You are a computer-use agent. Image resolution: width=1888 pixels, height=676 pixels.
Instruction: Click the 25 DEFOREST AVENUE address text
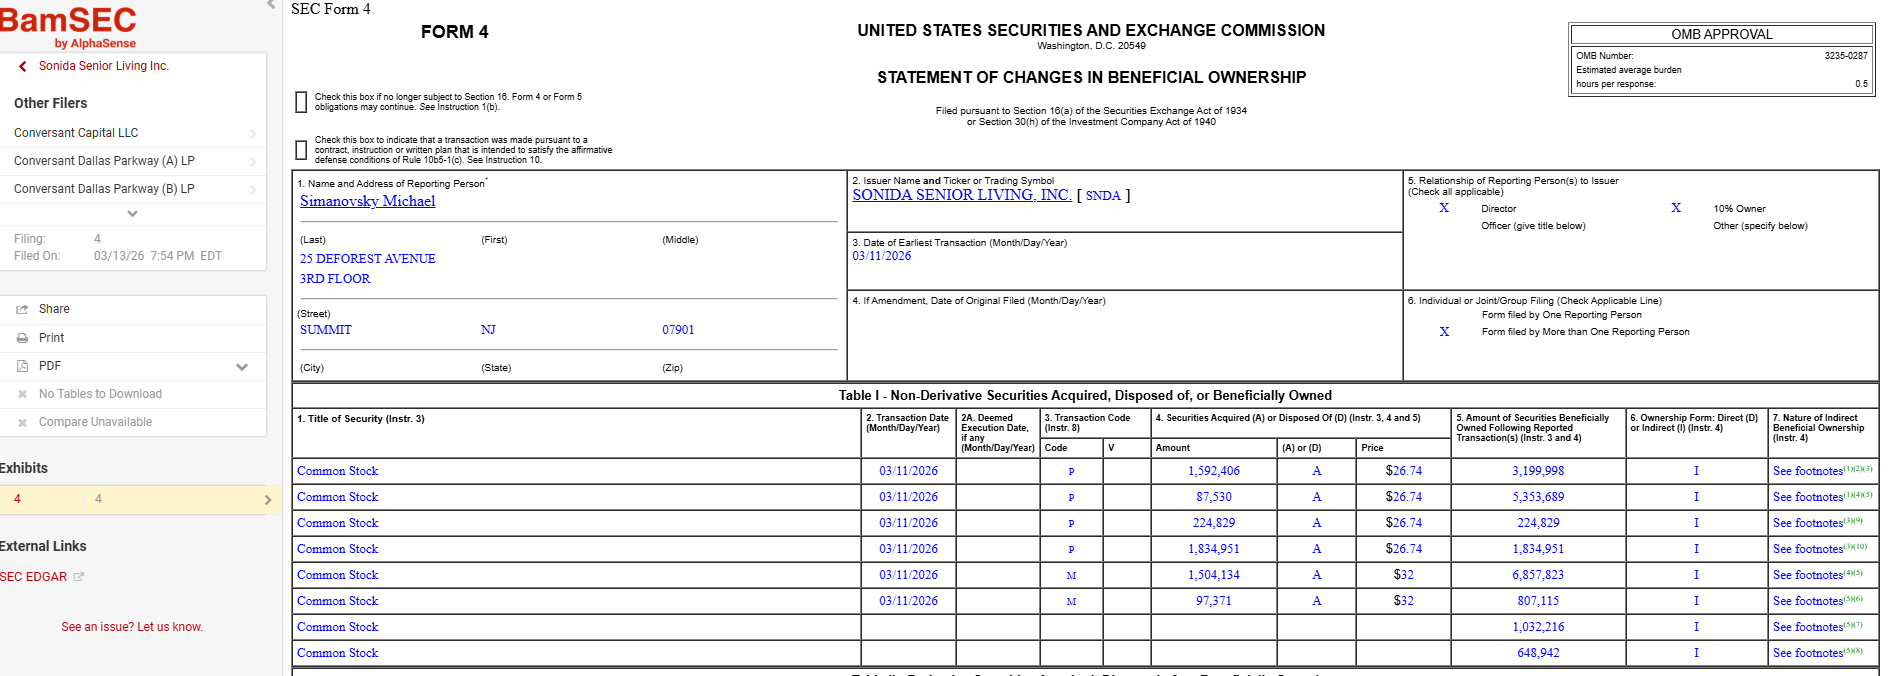[367, 259]
